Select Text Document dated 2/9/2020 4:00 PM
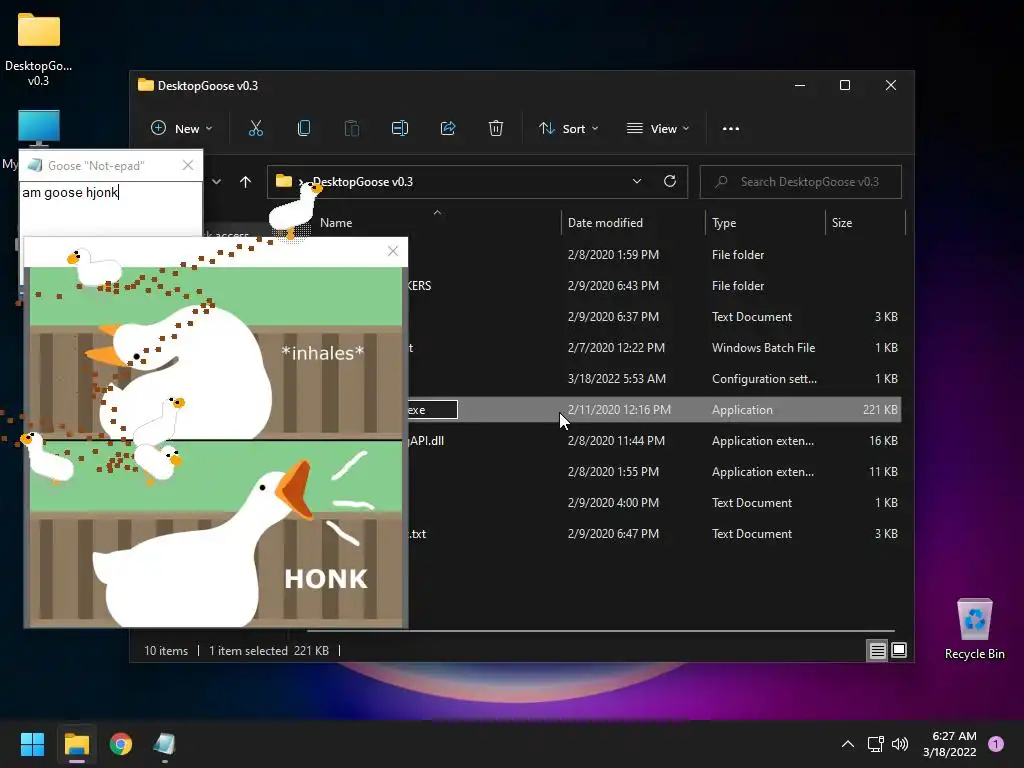 tap(653, 503)
